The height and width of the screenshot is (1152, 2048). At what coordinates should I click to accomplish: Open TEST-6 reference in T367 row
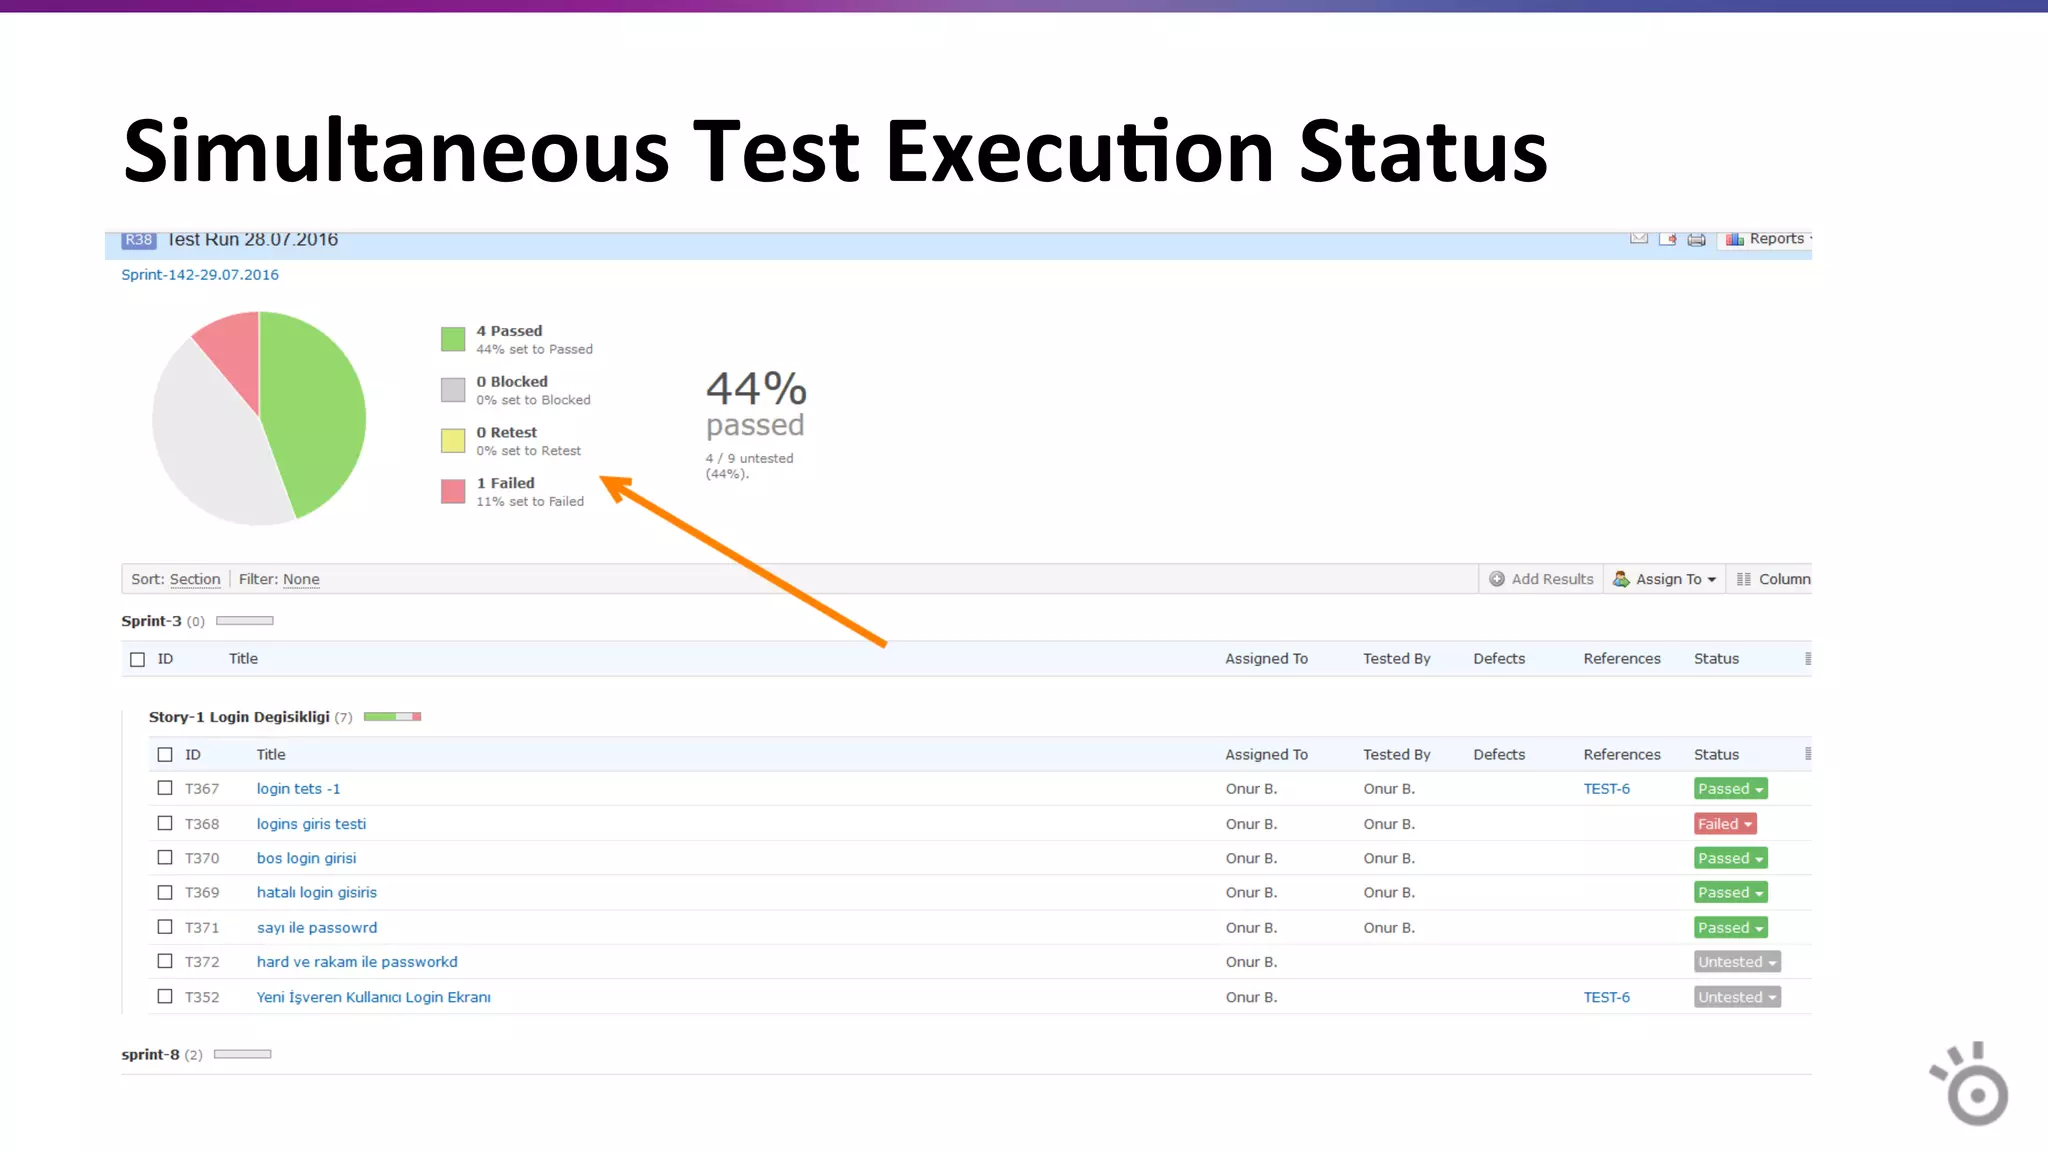pos(1606,789)
